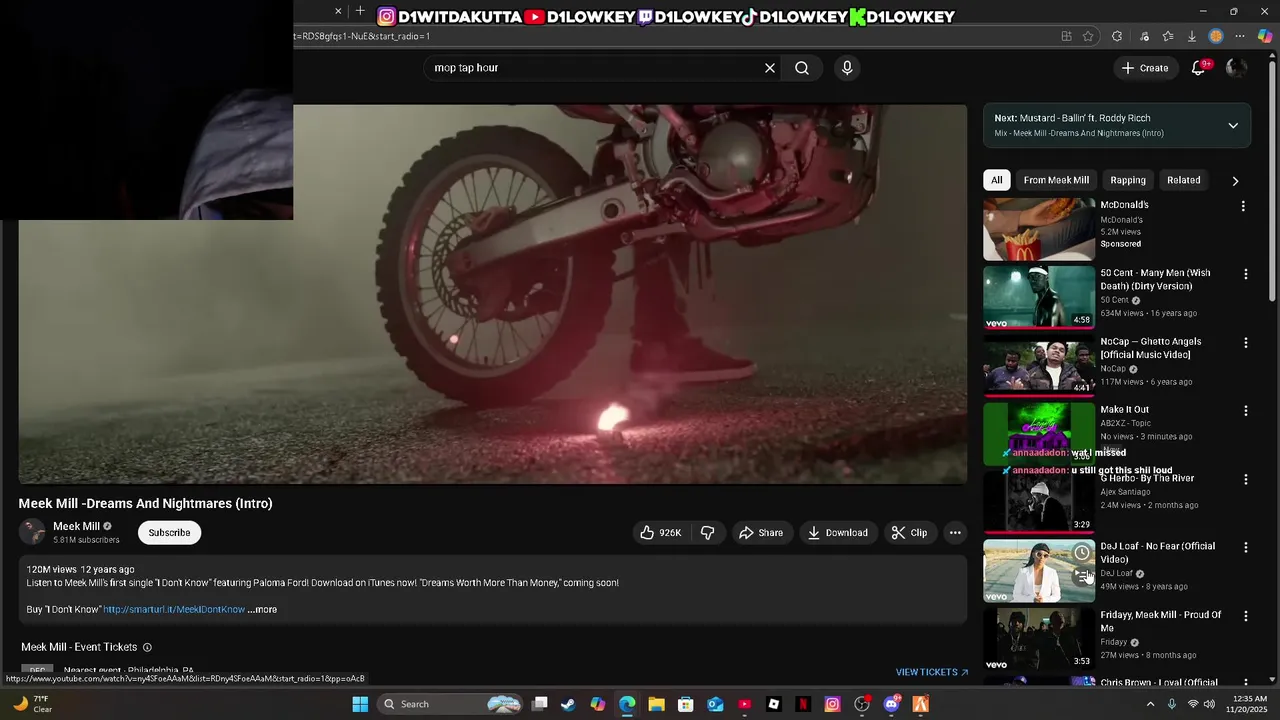Image resolution: width=1280 pixels, height=720 pixels.
Task: Open Netflix from the taskbar
Action: coord(803,704)
